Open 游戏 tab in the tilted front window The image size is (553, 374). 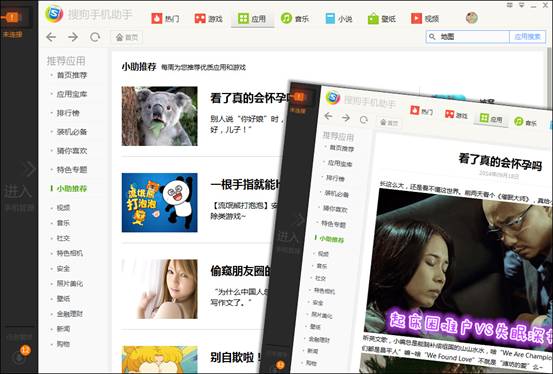[456, 114]
